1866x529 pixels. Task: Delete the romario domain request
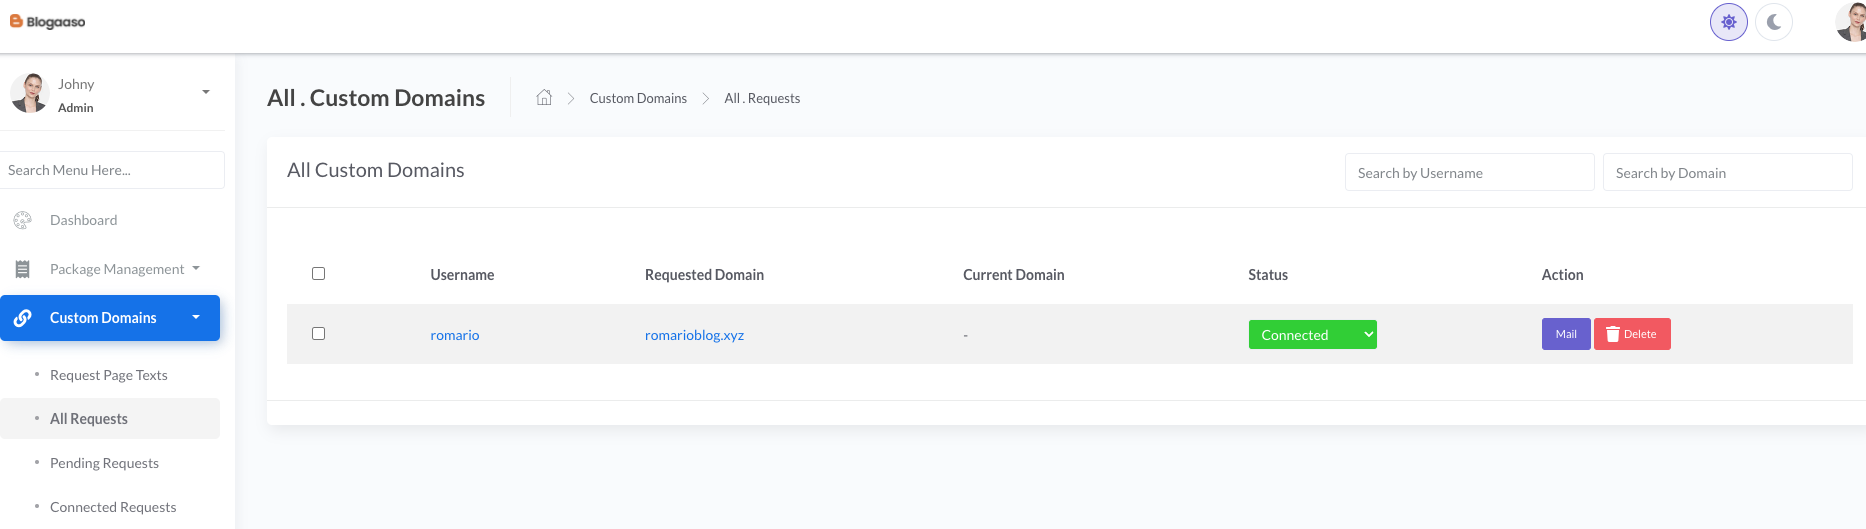[x=1632, y=334]
